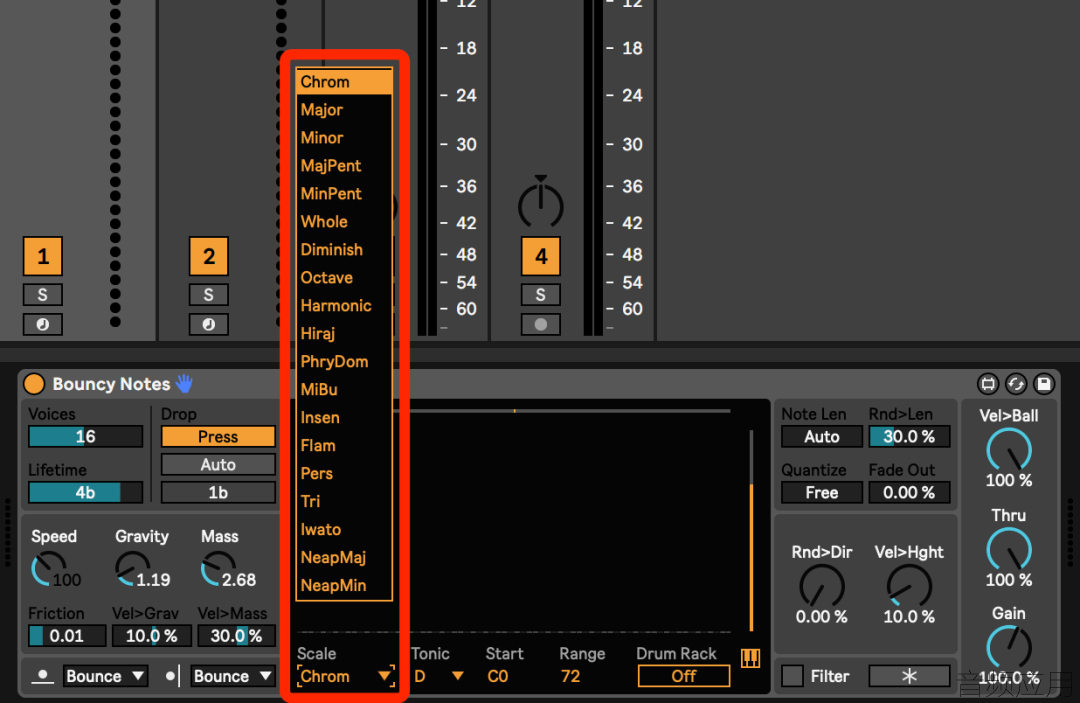
Task: Toggle track 1 activator button
Action: pos(43,256)
